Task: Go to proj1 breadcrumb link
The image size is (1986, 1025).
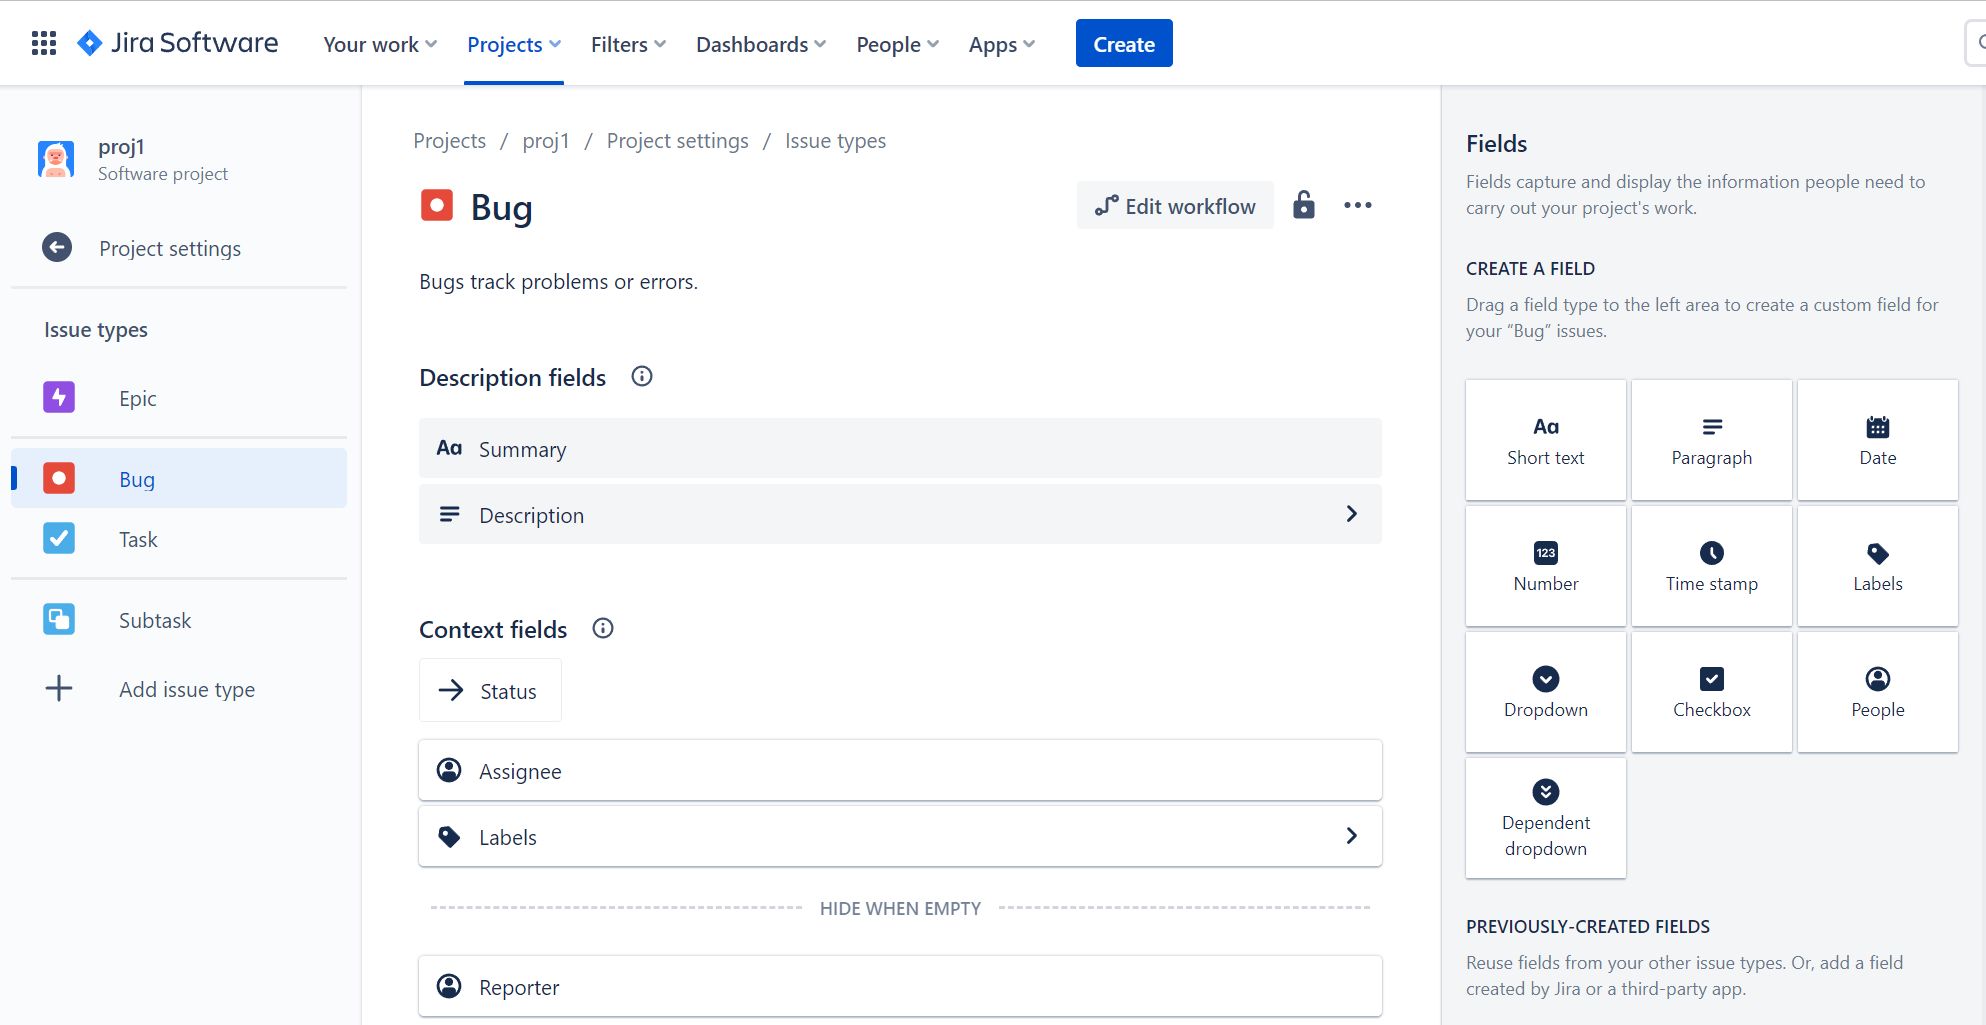Action: tap(546, 141)
